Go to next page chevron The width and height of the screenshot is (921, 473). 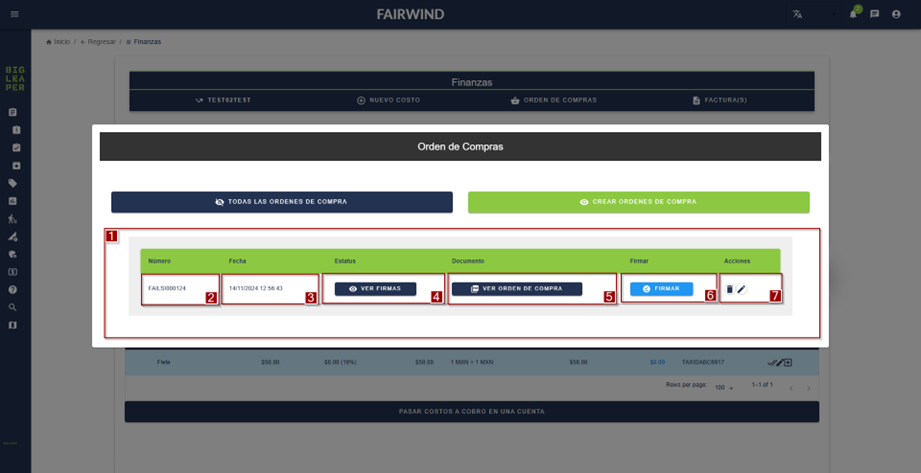[809, 388]
